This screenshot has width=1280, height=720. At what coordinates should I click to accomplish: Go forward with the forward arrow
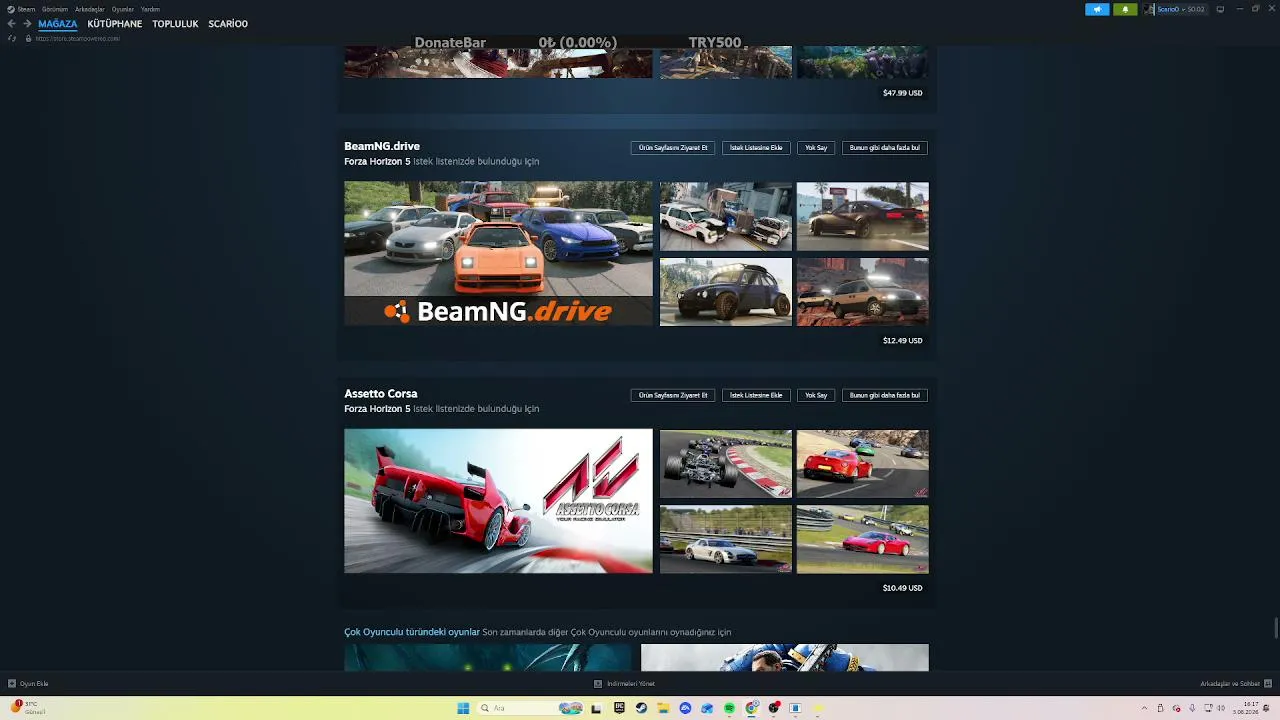pos(27,24)
